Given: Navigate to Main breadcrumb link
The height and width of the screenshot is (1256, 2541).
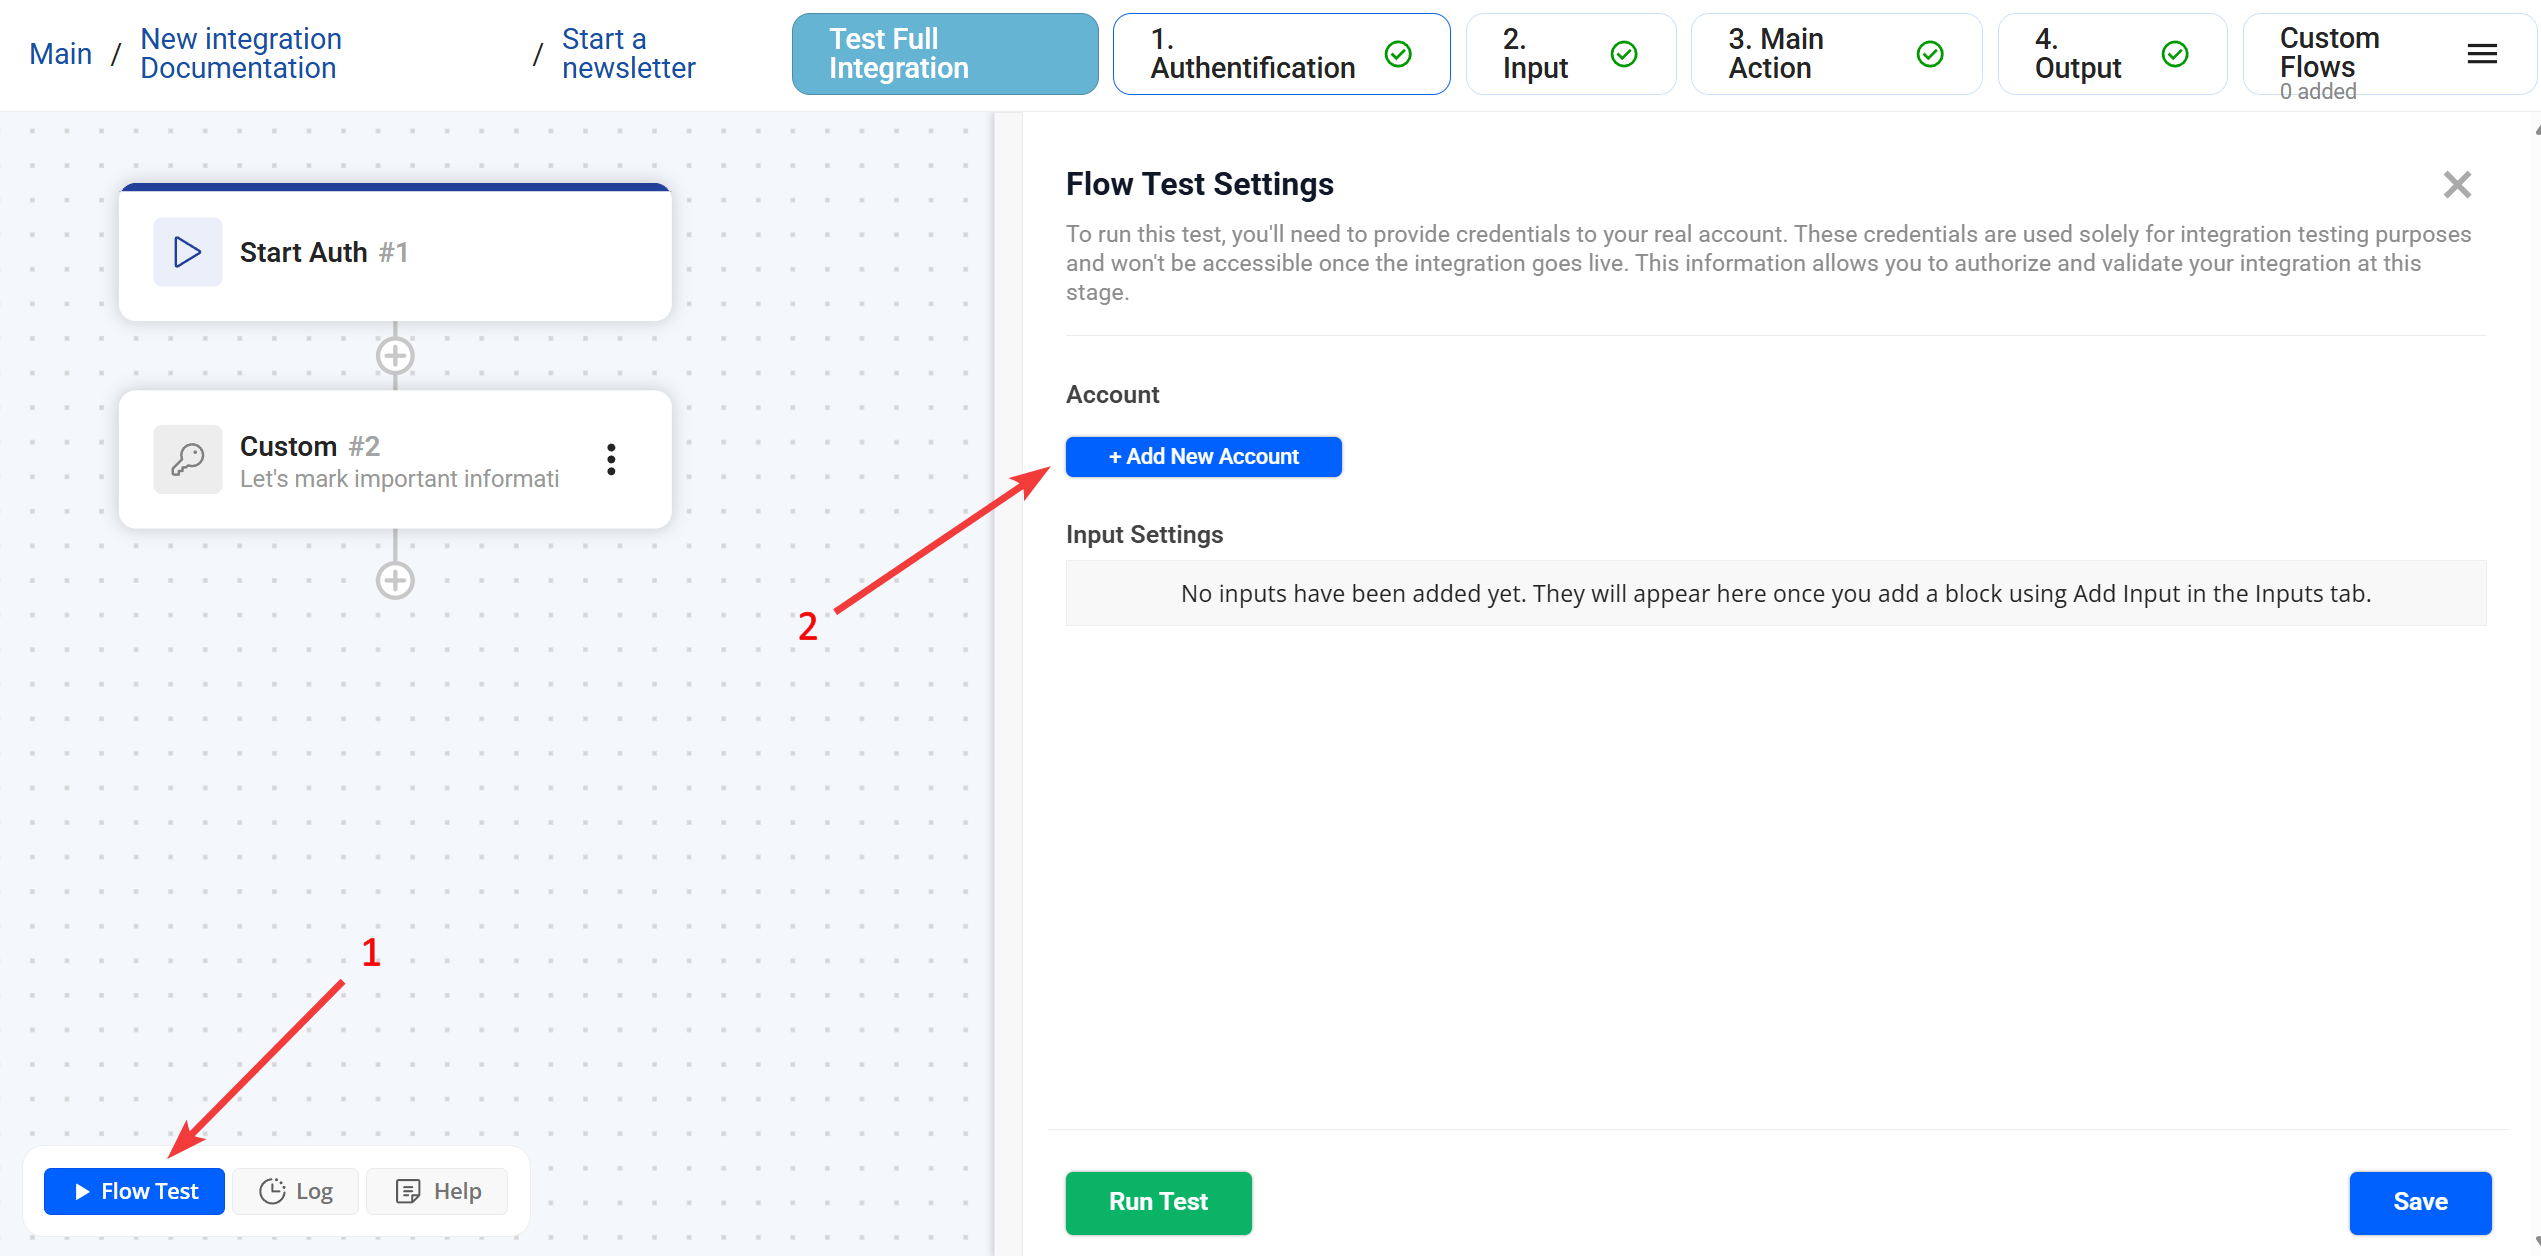Looking at the screenshot, I should point(60,54).
